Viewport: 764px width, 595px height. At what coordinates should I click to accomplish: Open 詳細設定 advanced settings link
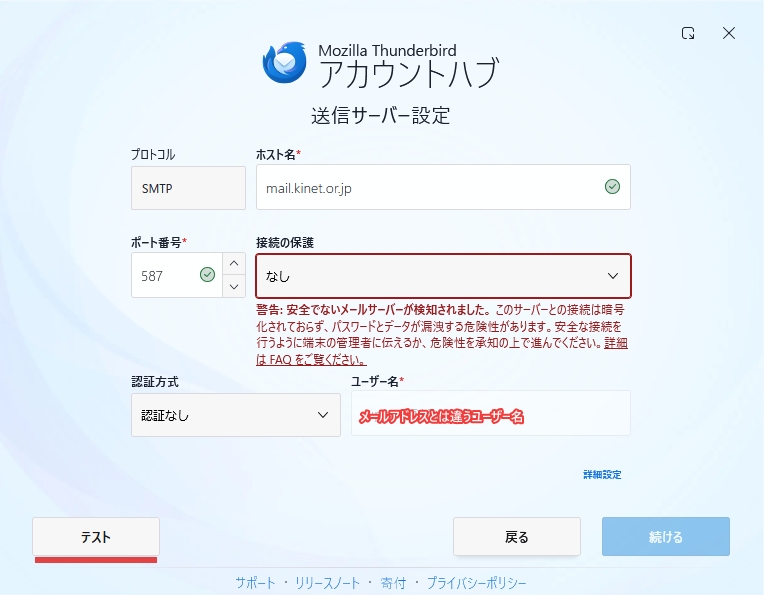(x=602, y=475)
